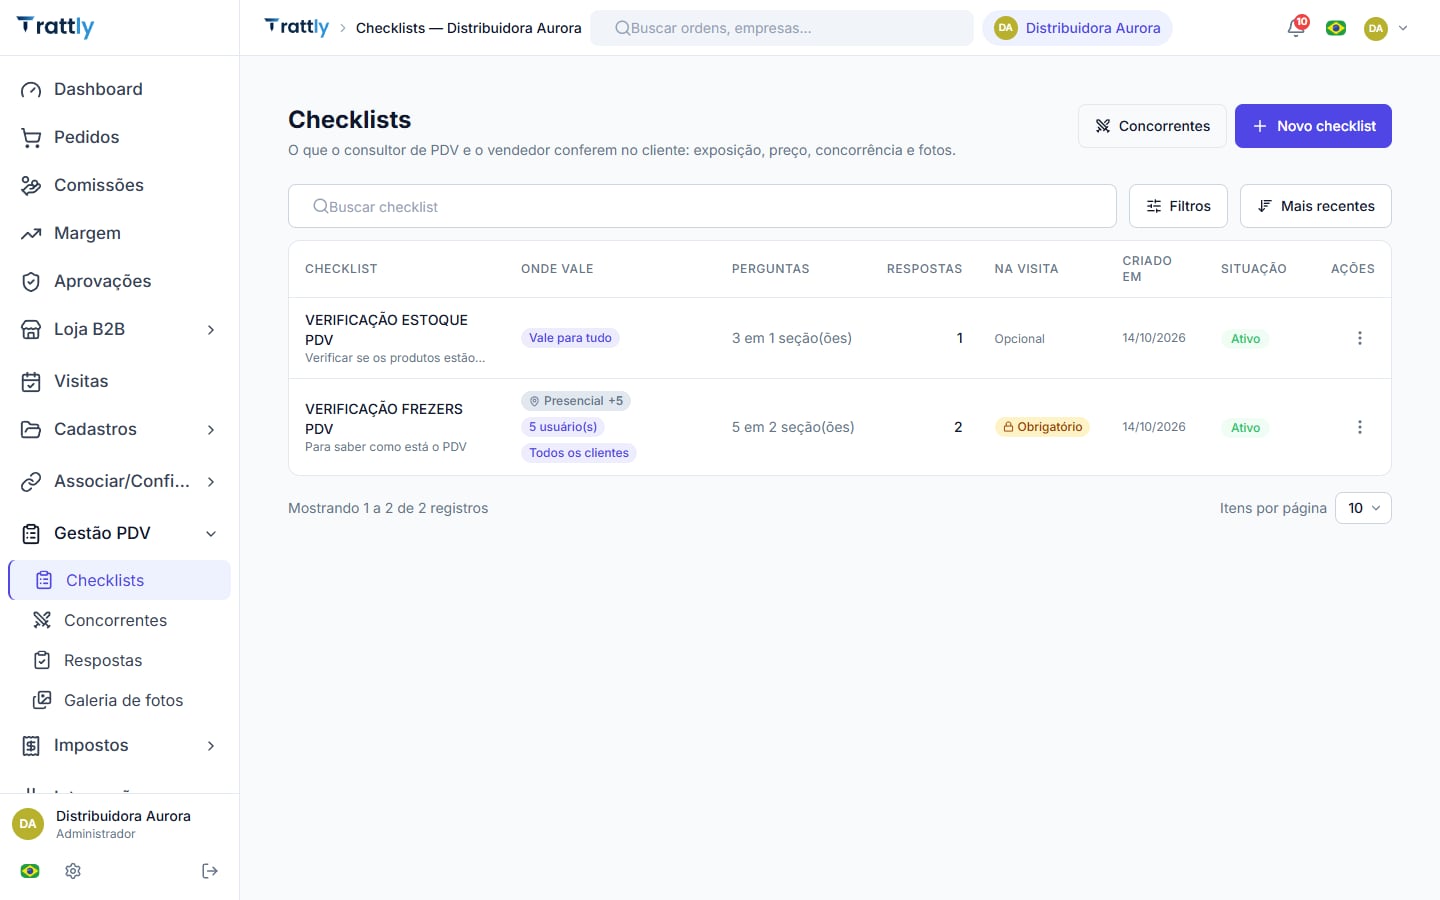Image resolution: width=1440 pixels, height=900 pixels.
Task: Collapse the Gestão PDV submenu chevron
Action: [211, 534]
